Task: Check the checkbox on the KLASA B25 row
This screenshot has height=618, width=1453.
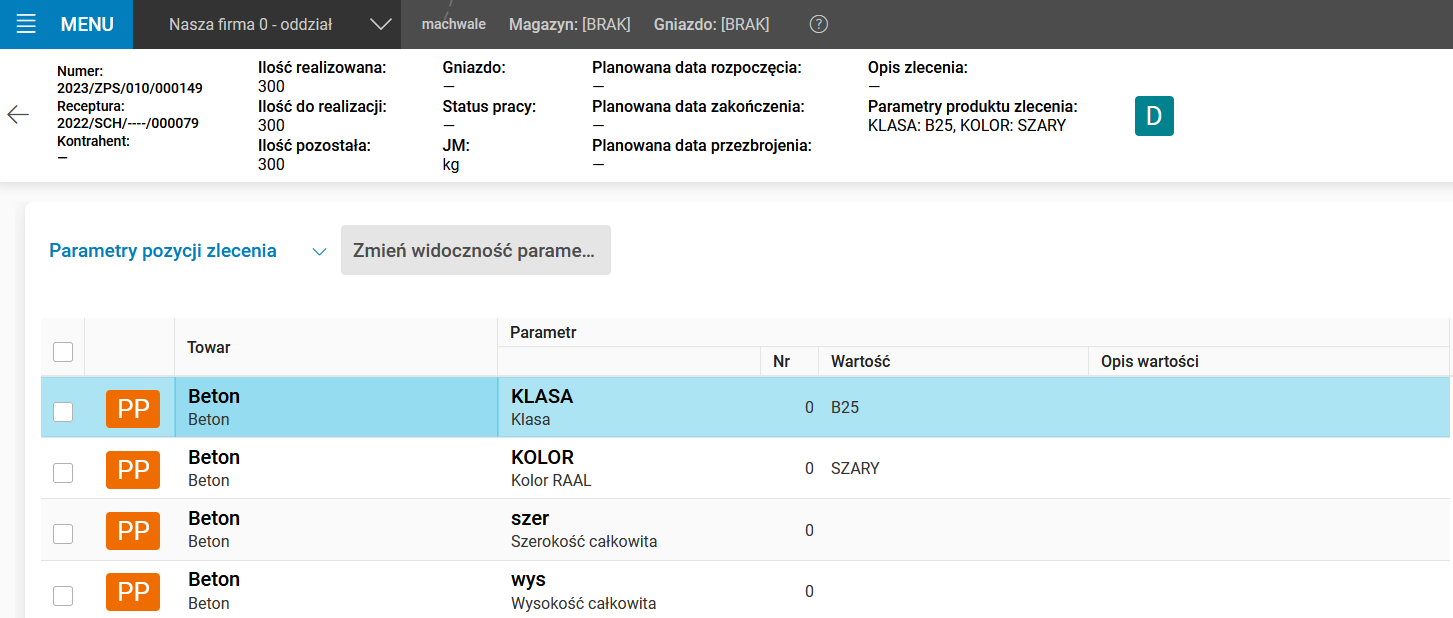Action: (x=63, y=411)
